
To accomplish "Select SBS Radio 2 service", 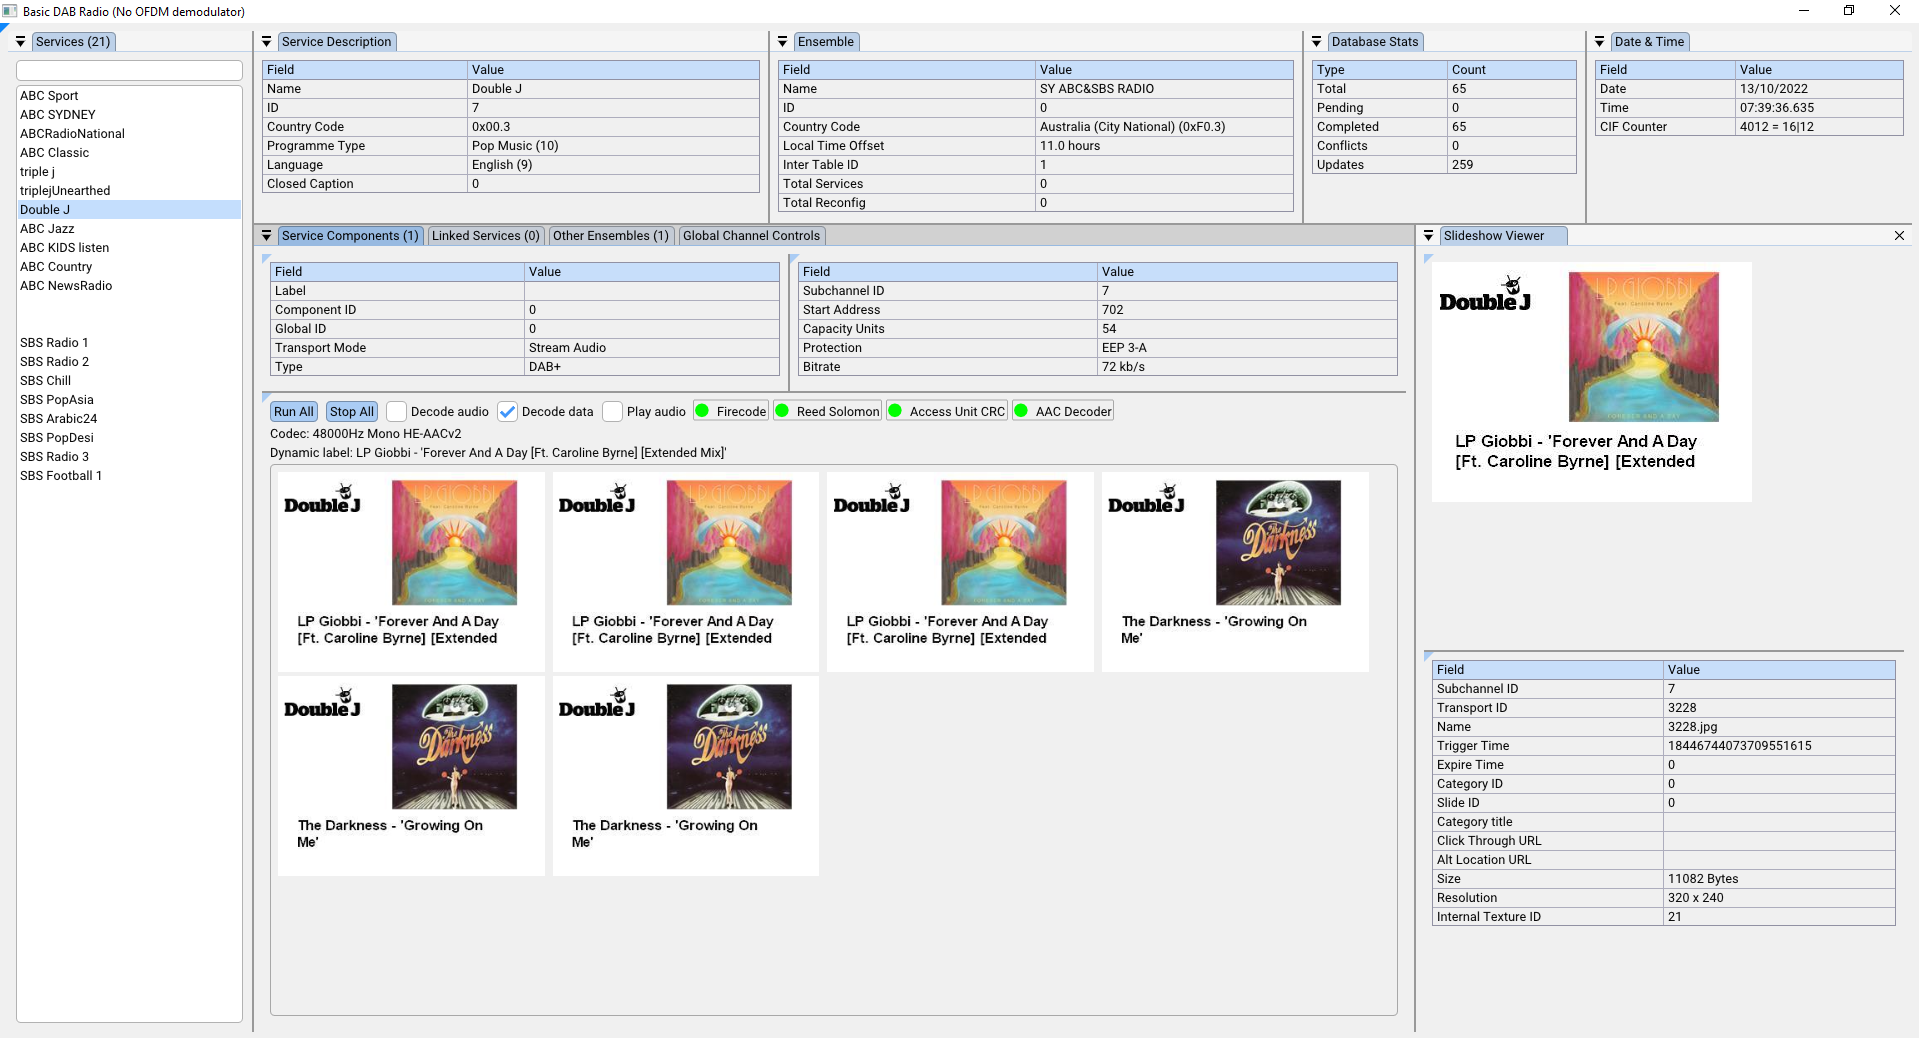I will [x=129, y=362].
